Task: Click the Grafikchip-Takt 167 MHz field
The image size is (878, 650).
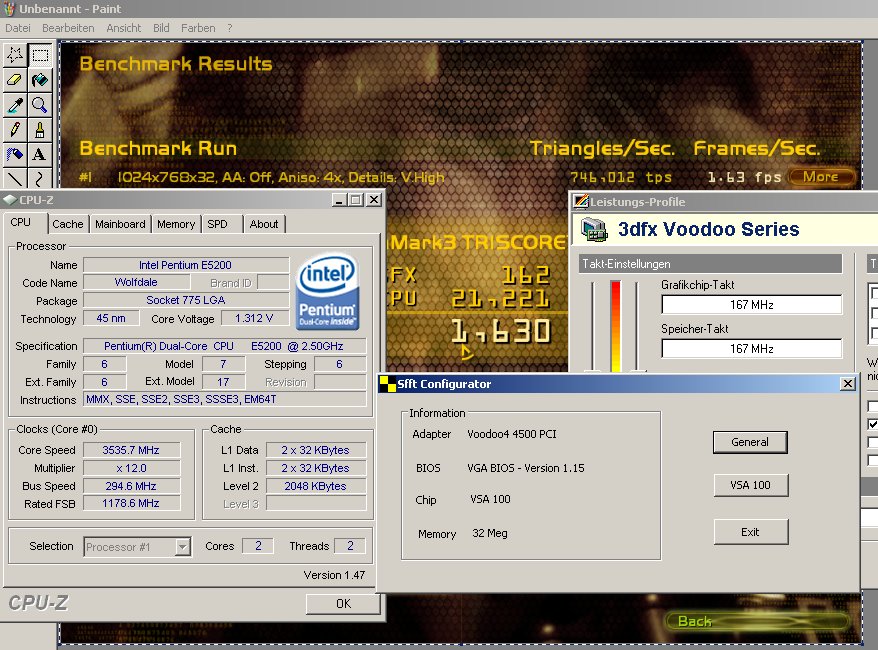Action: [x=751, y=305]
